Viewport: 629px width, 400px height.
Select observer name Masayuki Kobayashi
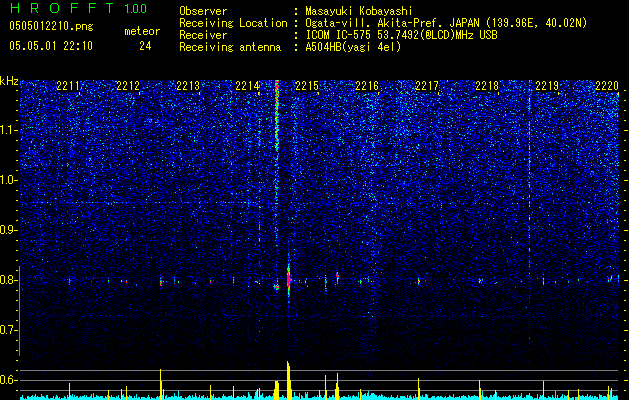click(x=359, y=11)
